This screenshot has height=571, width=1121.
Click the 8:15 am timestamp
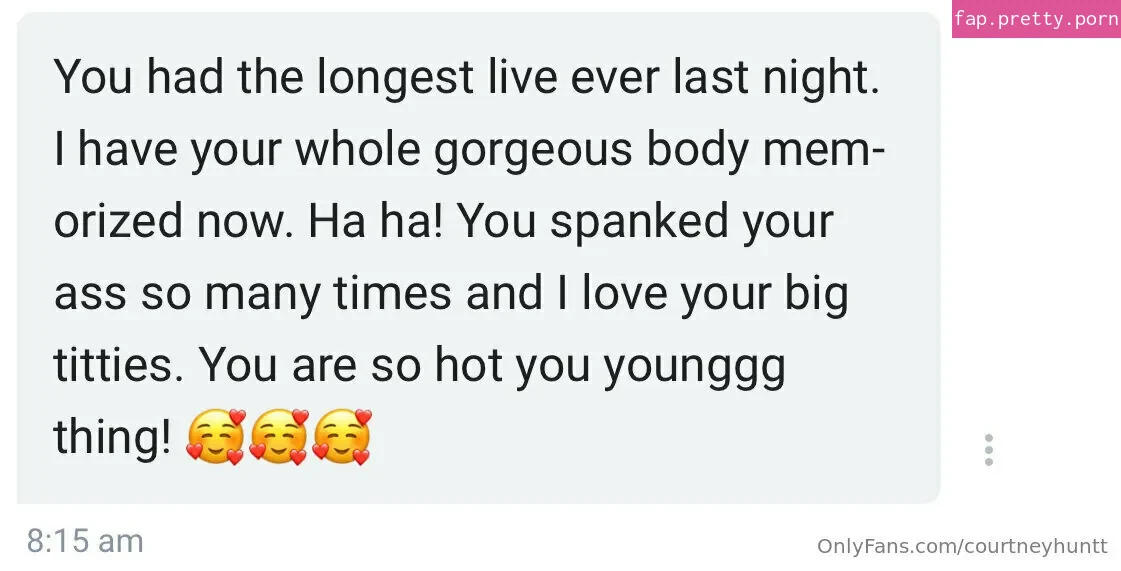(85, 541)
